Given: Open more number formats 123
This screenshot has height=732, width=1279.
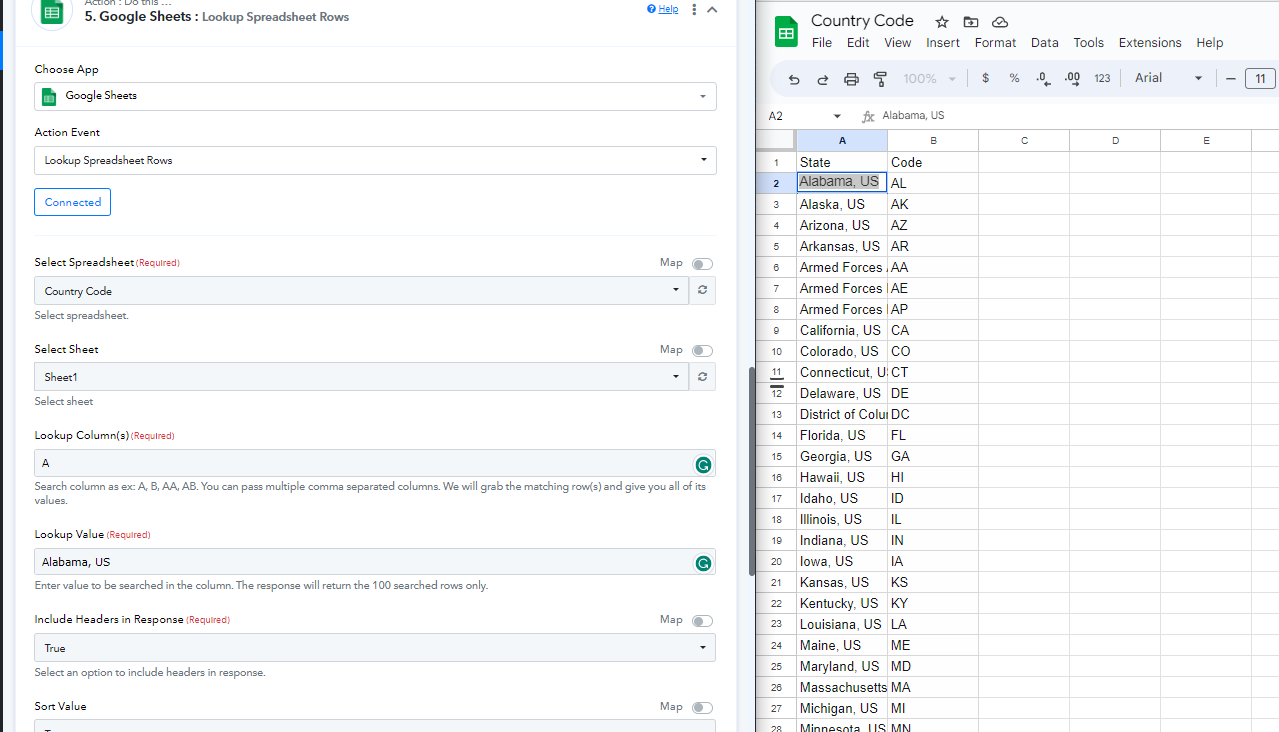Looking at the screenshot, I should pos(1102,78).
